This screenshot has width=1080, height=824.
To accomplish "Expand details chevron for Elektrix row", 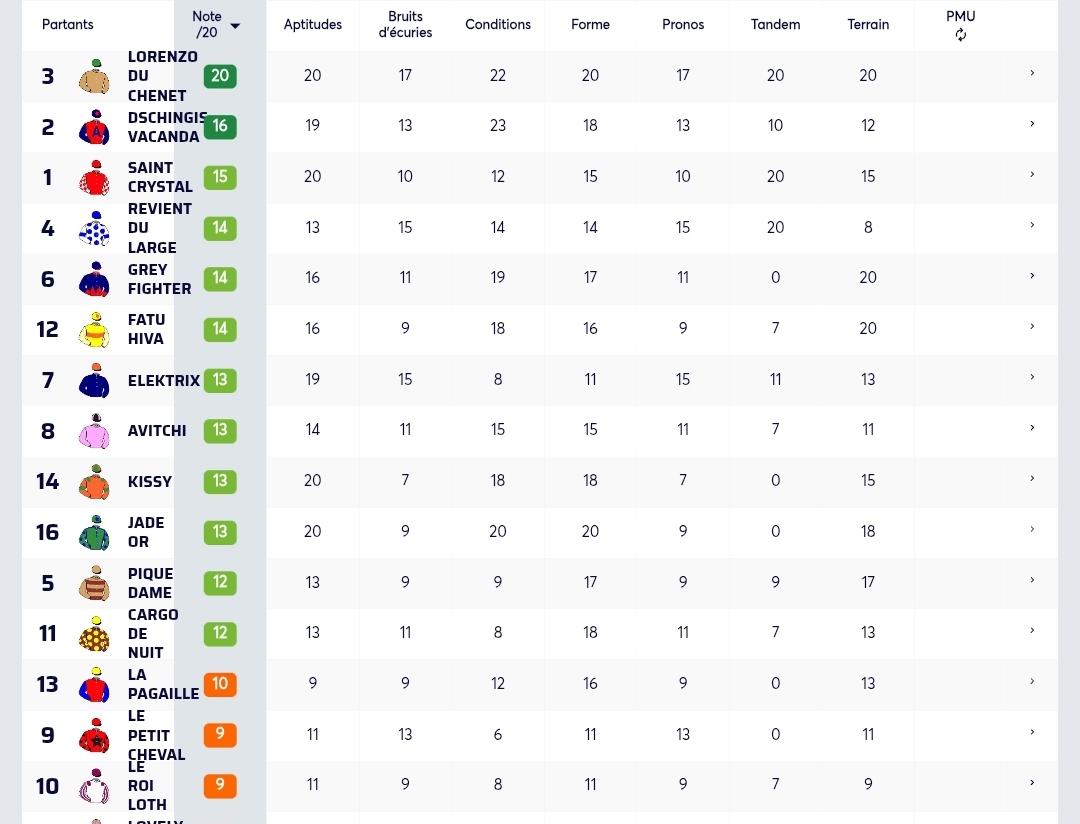I will tap(1032, 378).
